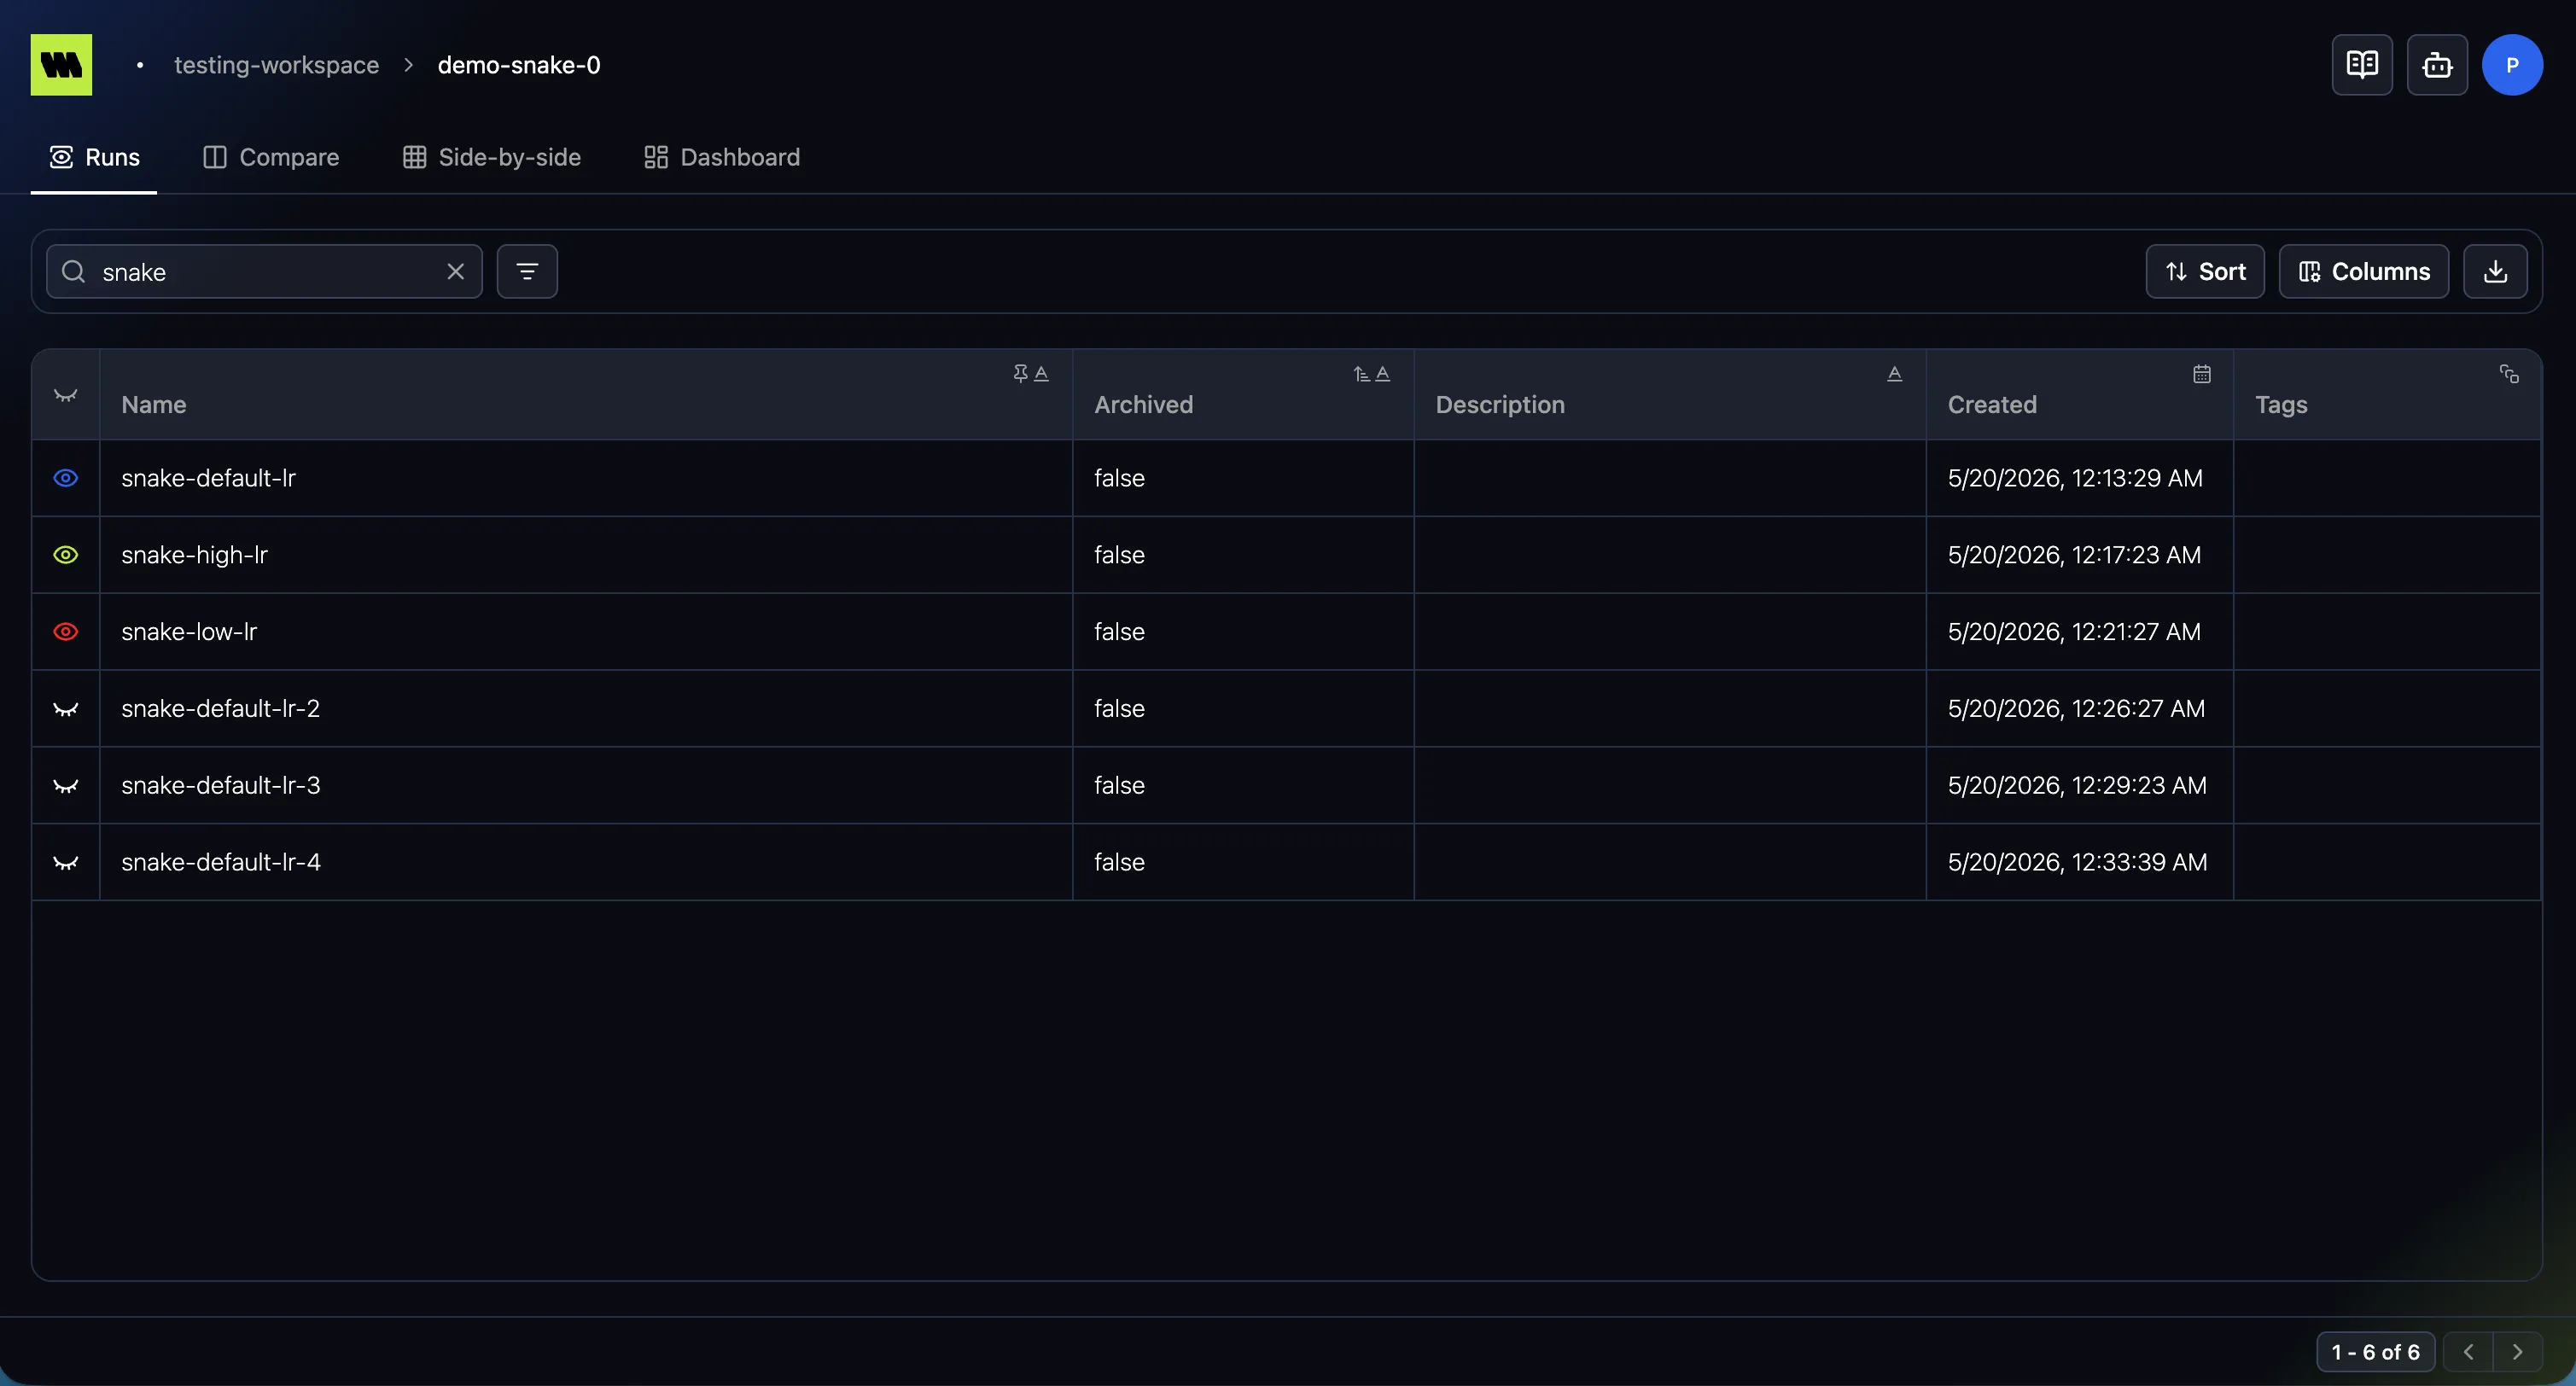Click into the search field containing 'snake'
2576x1386 pixels.
point(265,272)
